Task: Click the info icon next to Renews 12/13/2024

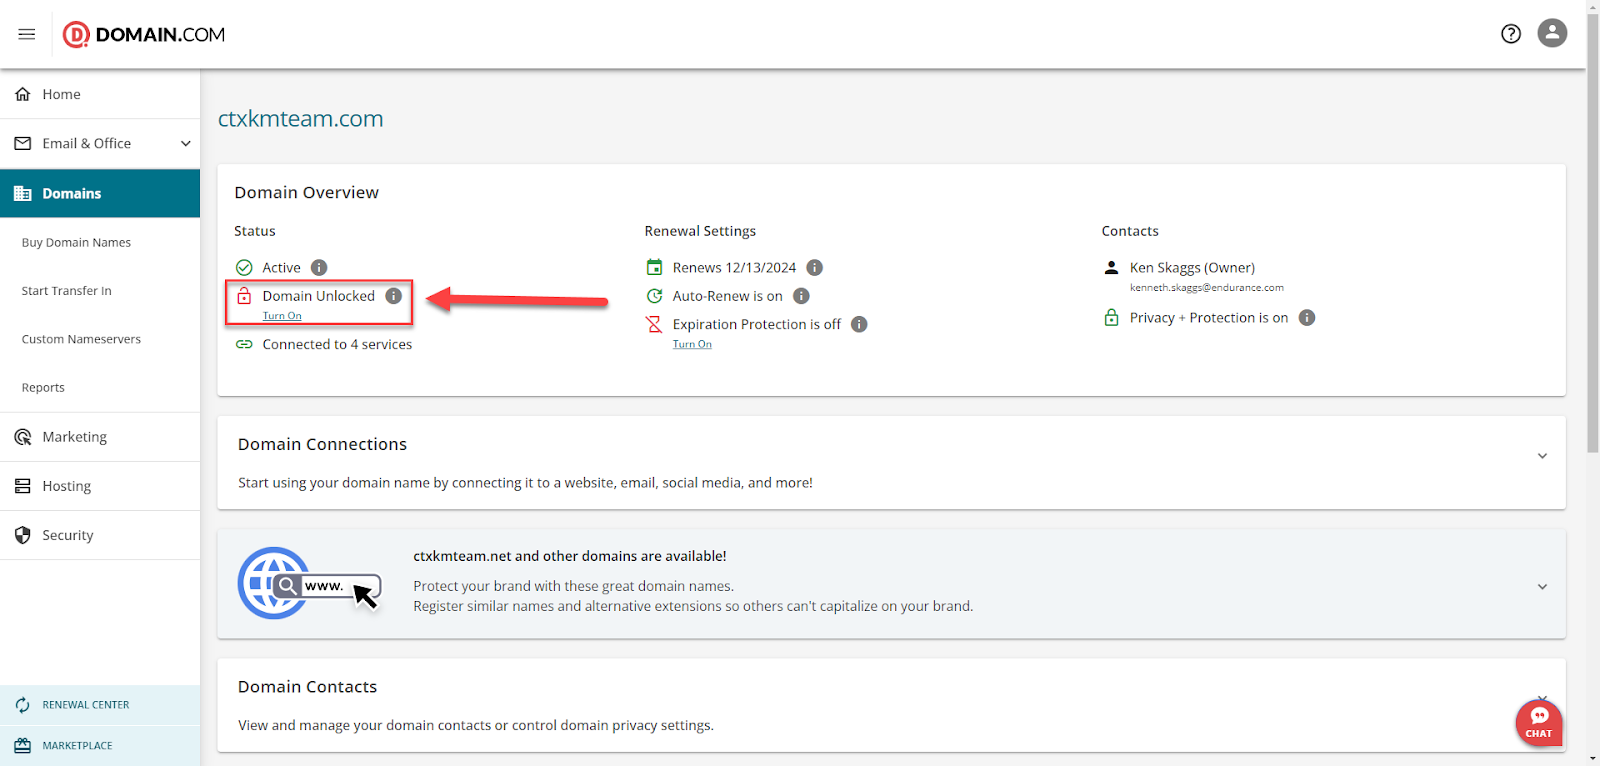Action: 815,268
